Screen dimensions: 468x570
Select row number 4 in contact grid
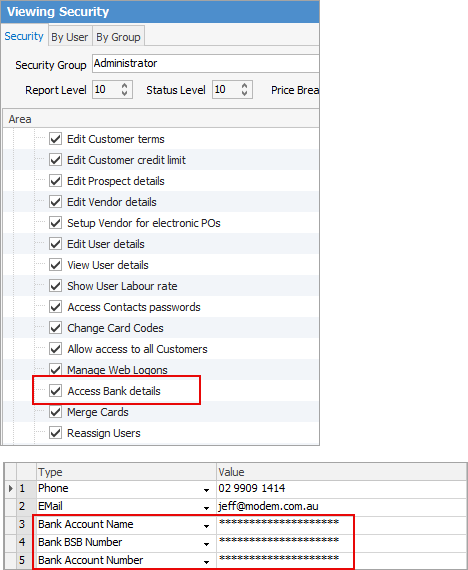tap(26, 542)
